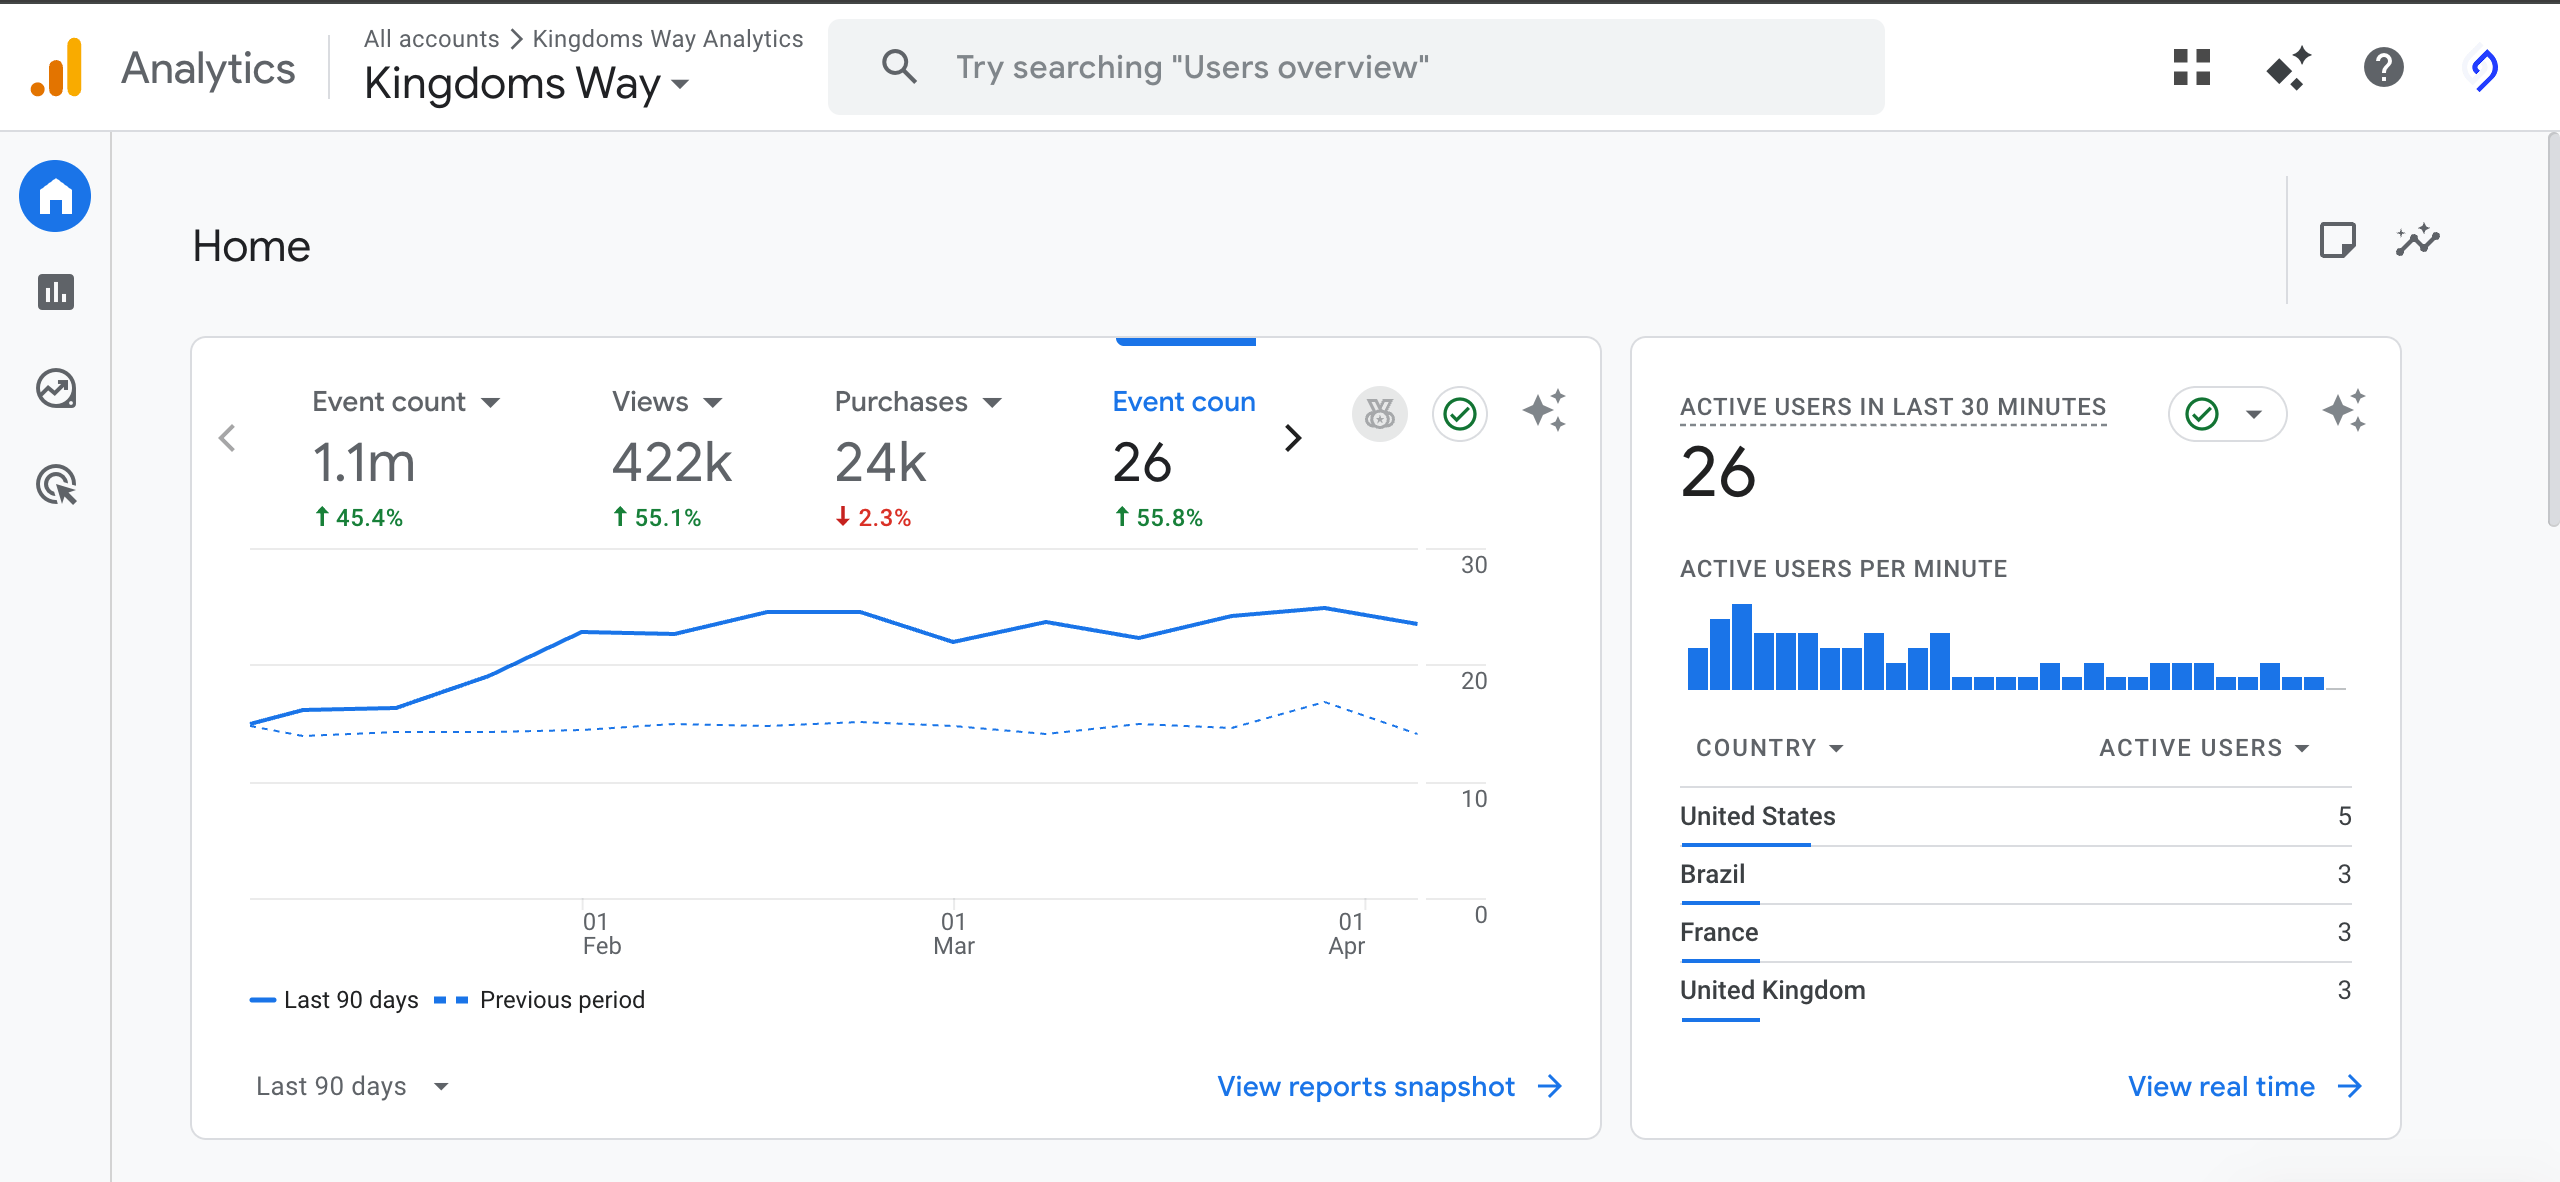This screenshot has width=2560, height=1182.
Task: Click the United States row
Action: (2016, 816)
